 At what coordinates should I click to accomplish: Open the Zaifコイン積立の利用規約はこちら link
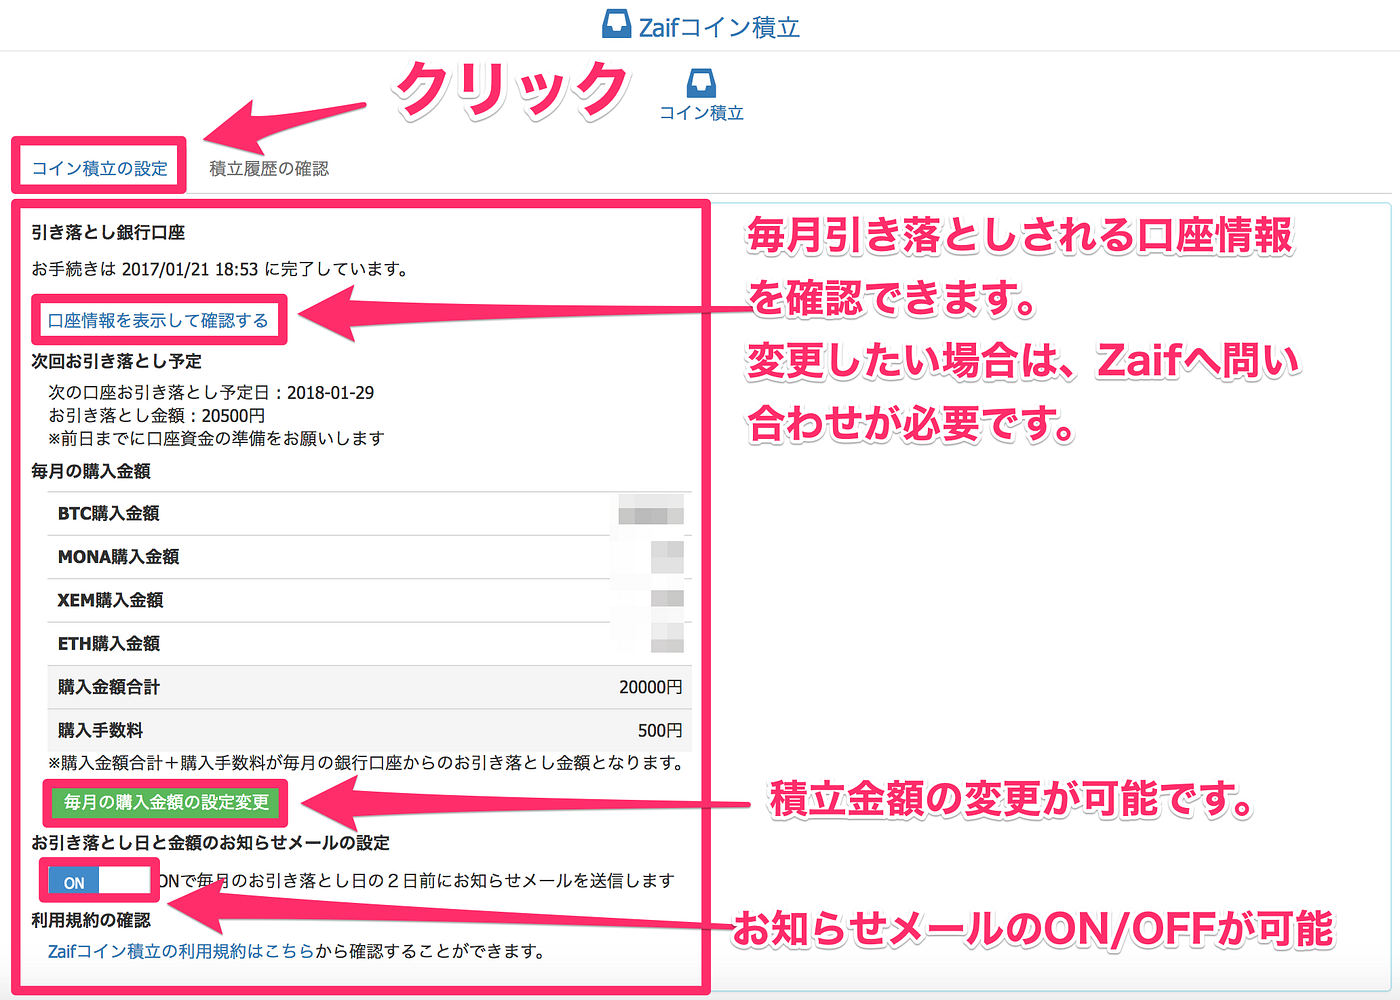[x=181, y=951]
